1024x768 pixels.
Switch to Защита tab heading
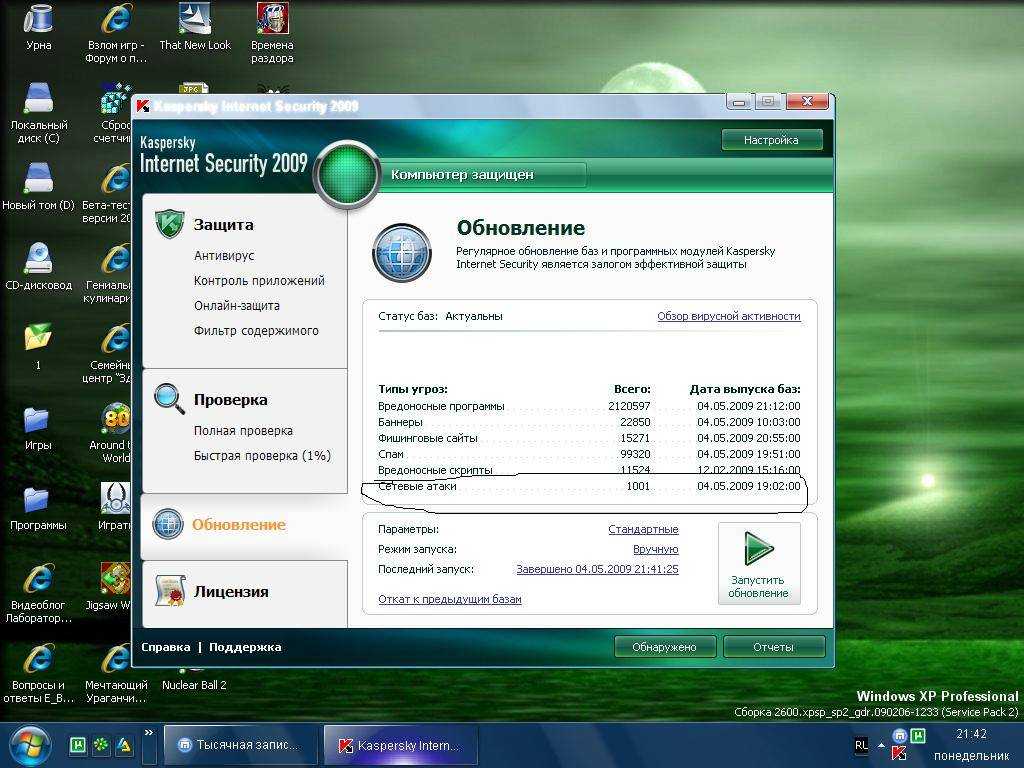(x=223, y=225)
